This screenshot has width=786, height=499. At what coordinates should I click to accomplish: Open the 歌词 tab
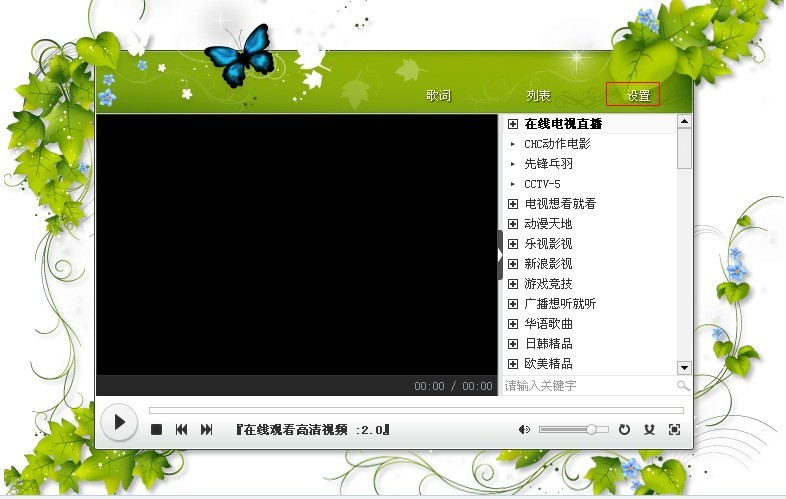(x=439, y=95)
